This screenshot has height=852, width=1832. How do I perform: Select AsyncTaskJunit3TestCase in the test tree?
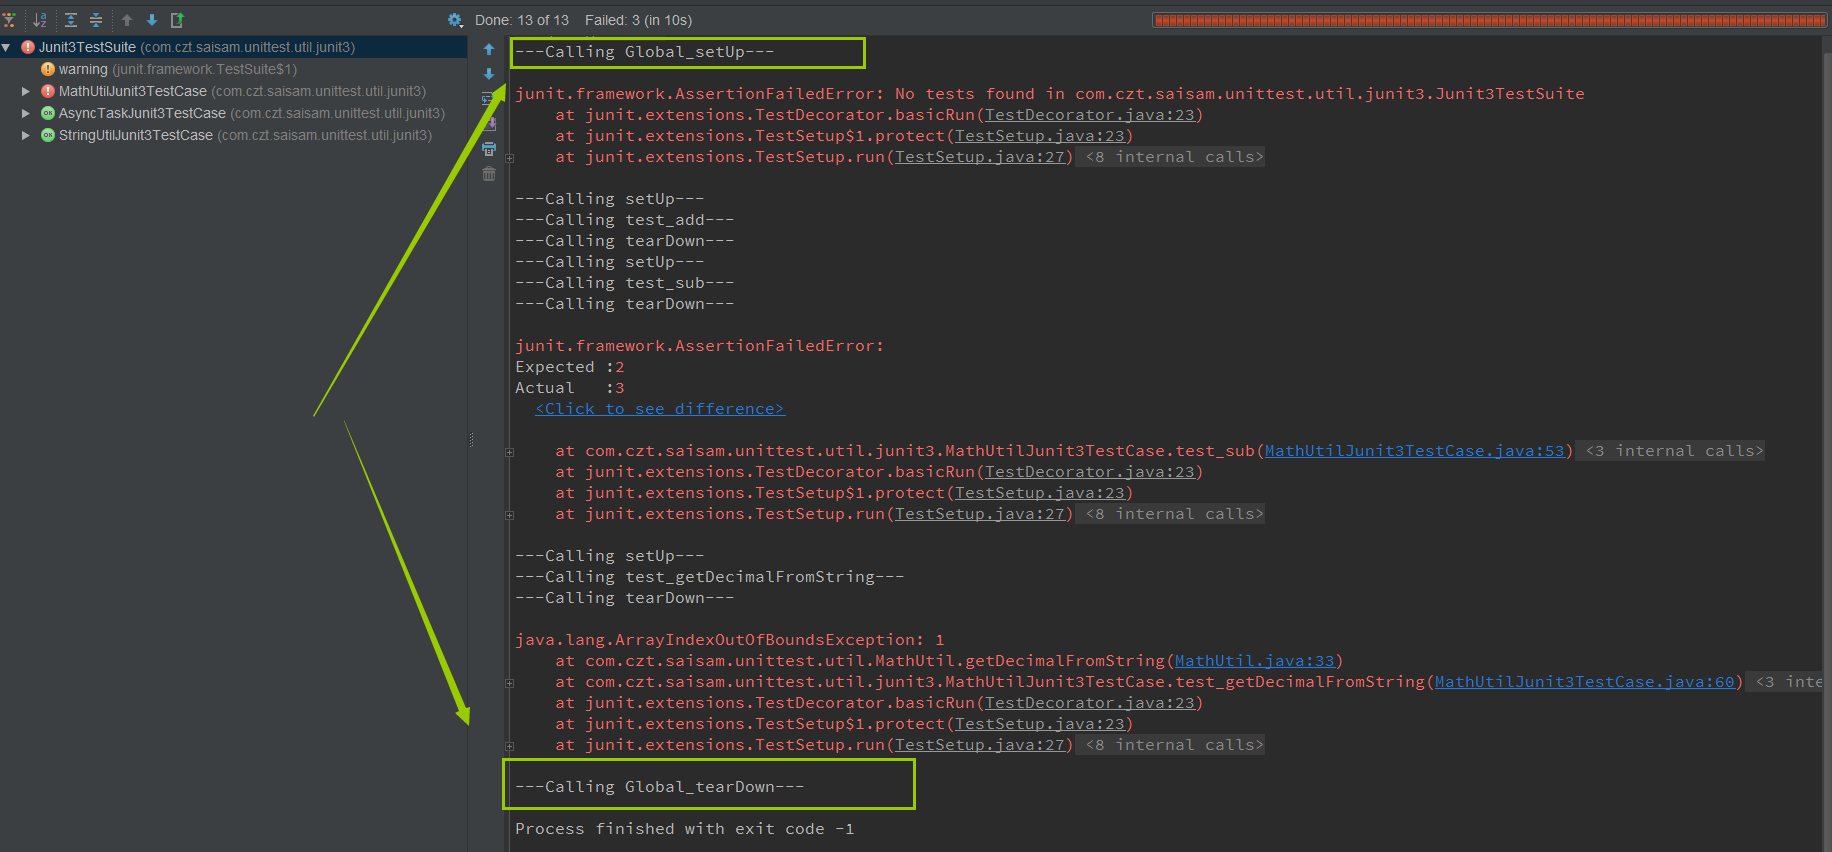pos(243,113)
